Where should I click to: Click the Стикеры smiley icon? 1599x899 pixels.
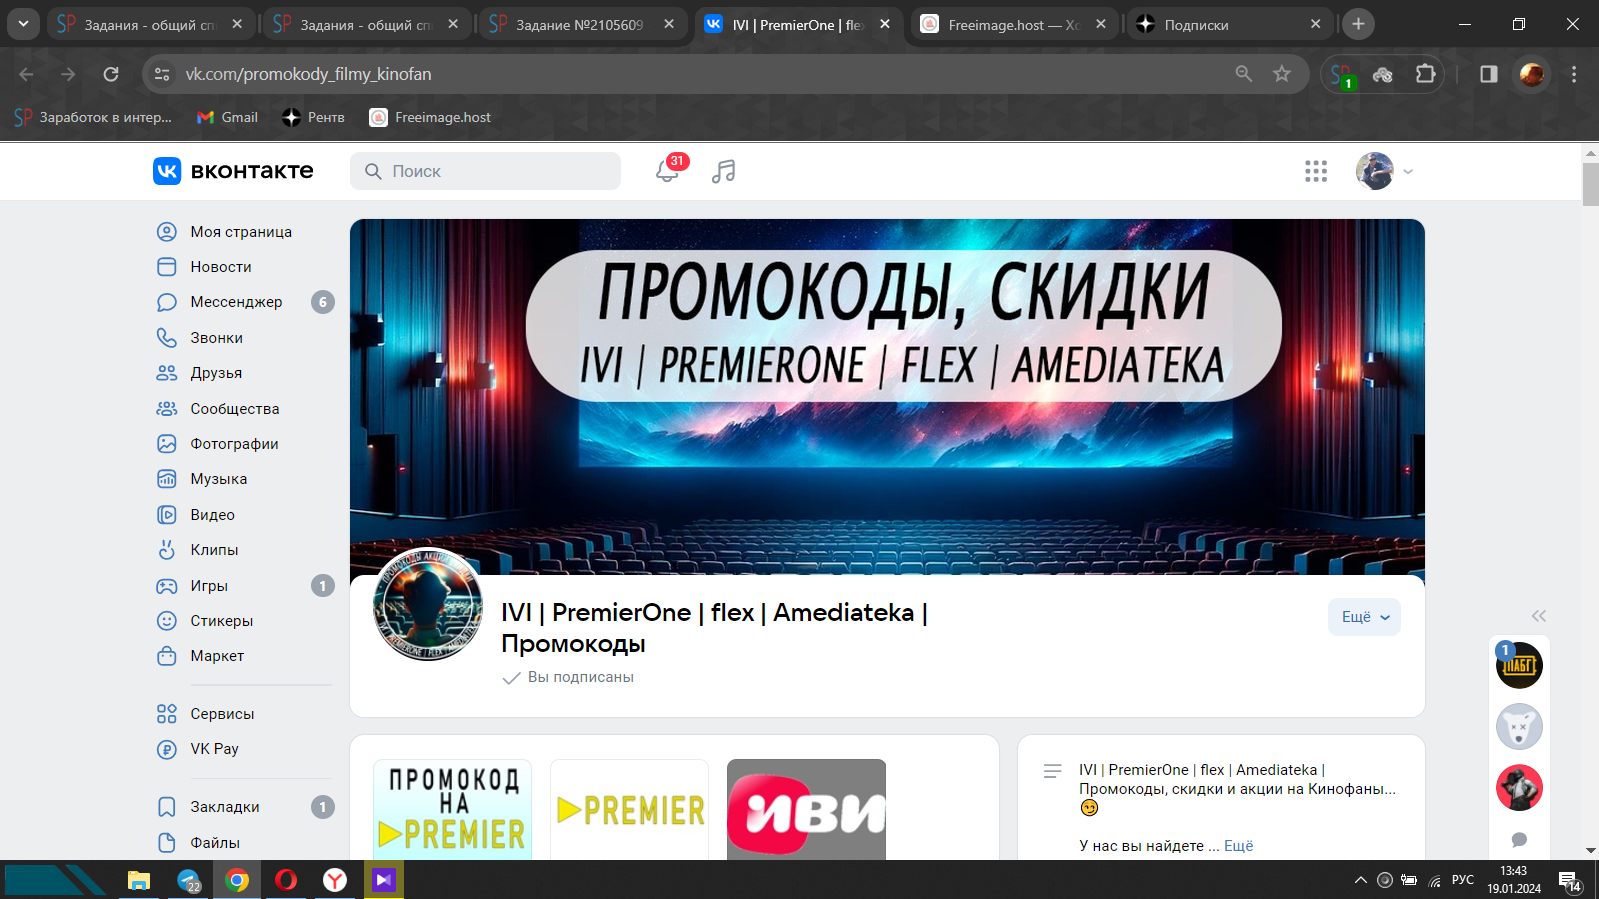coord(167,621)
